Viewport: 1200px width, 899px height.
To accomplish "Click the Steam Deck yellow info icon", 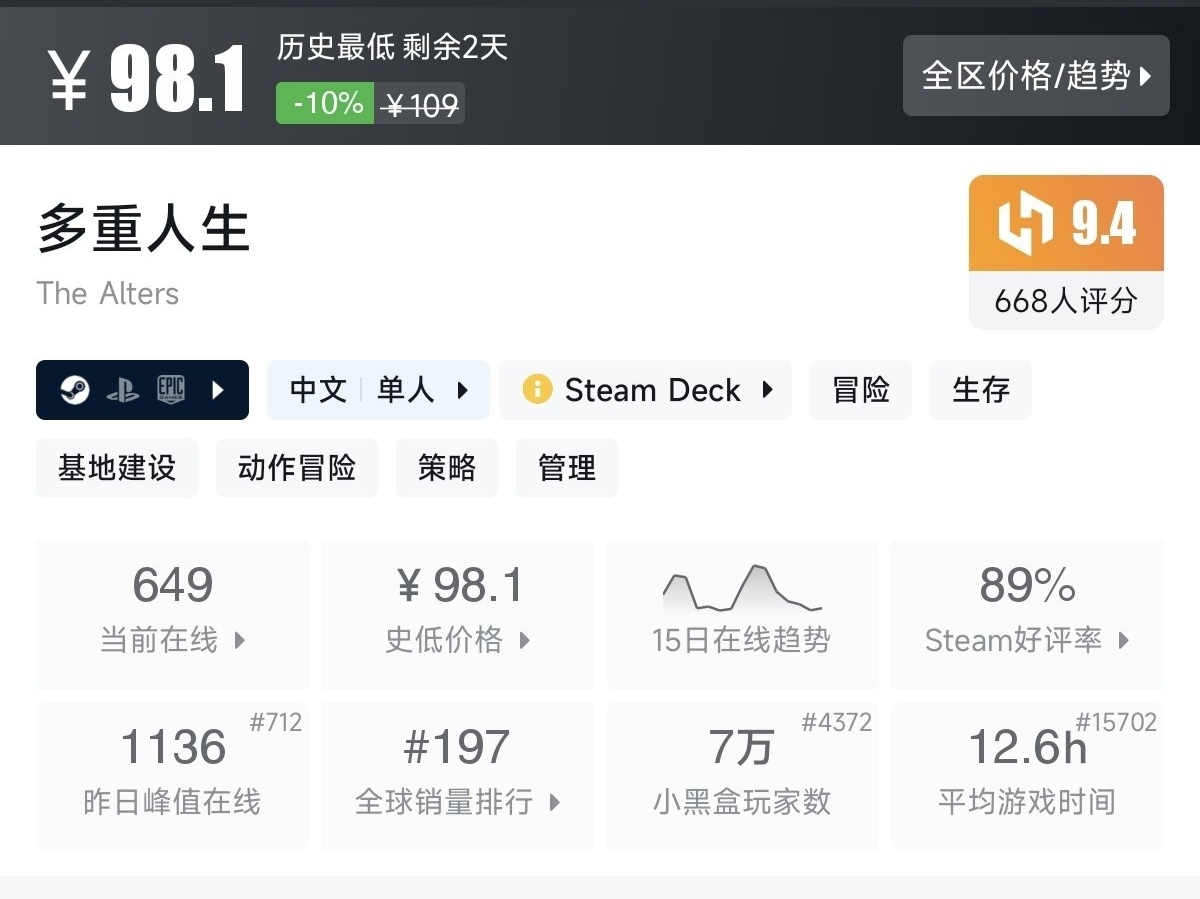I will click(x=537, y=390).
